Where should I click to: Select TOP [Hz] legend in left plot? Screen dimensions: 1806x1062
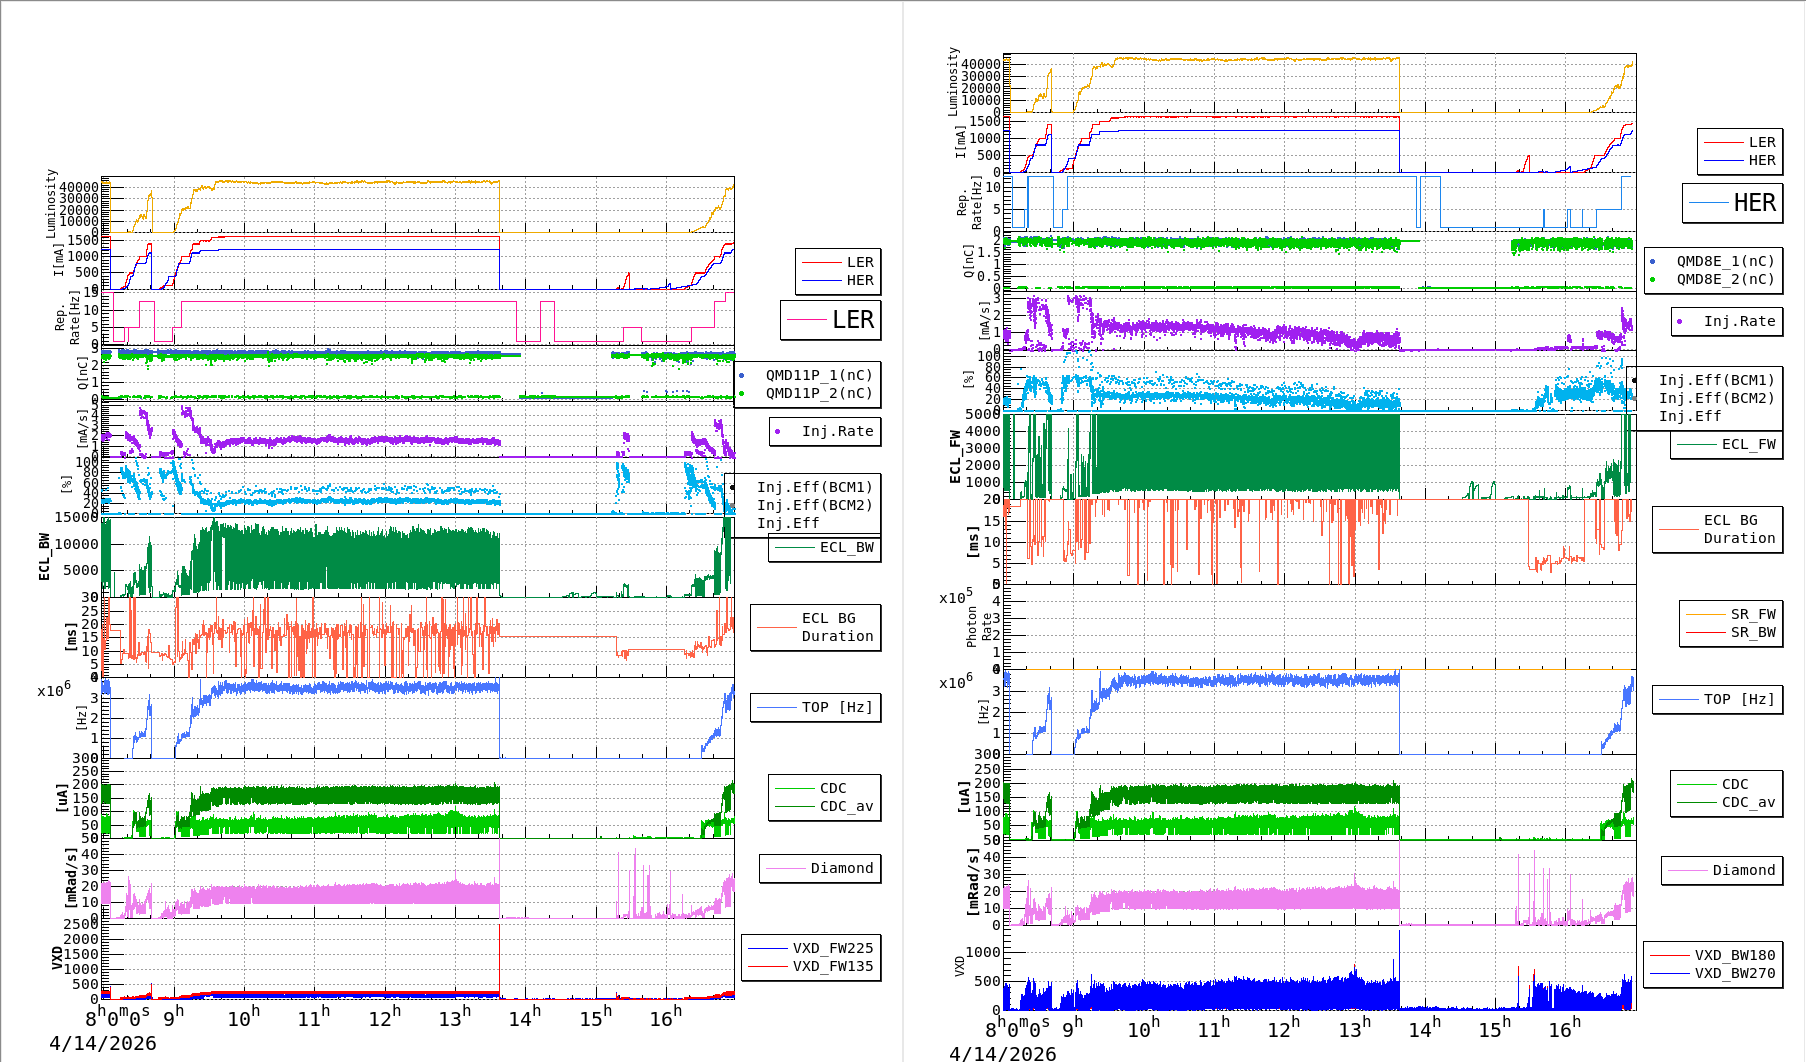[815, 707]
